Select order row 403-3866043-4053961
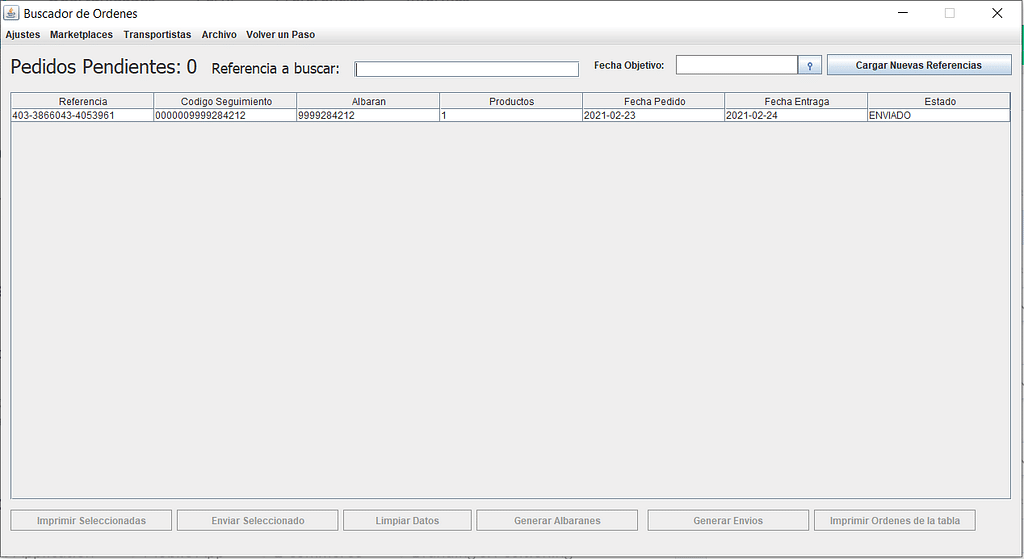The height and width of the screenshot is (559, 1024). click(82, 115)
